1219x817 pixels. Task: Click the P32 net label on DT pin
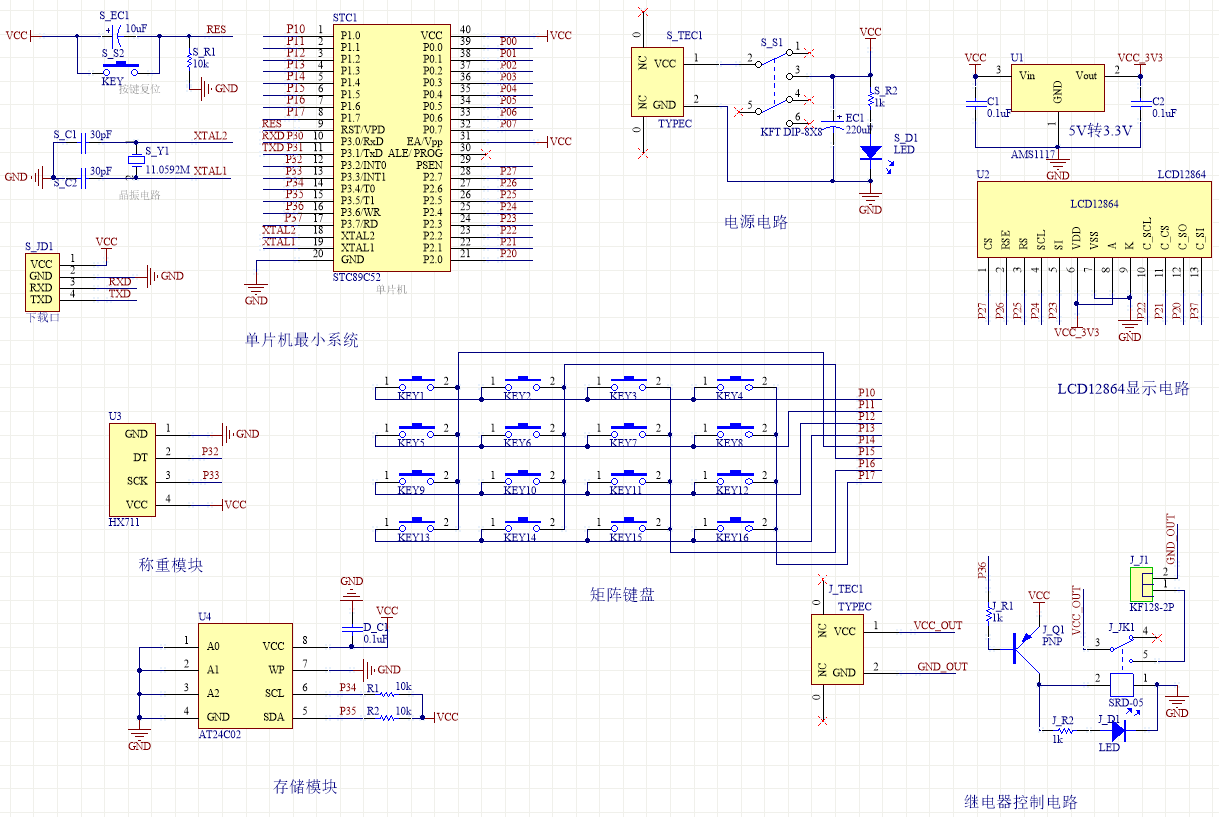pyautogui.click(x=209, y=452)
